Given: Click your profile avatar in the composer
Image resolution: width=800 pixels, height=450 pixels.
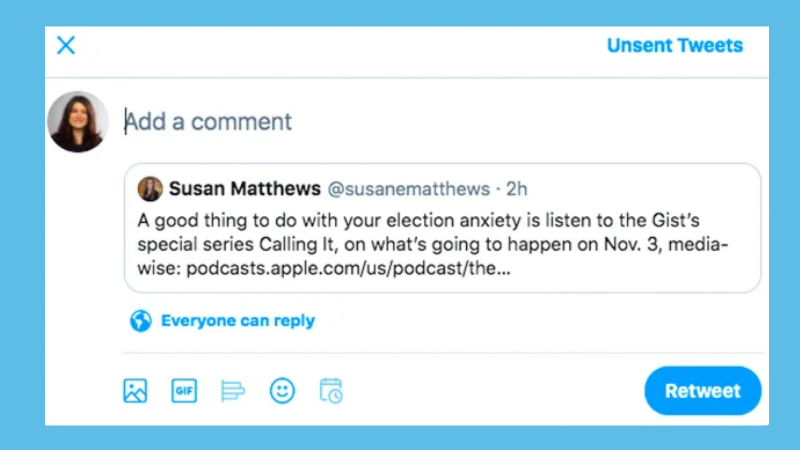Looking at the screenshot, I should pyautogui.click(x=78, y=121).
